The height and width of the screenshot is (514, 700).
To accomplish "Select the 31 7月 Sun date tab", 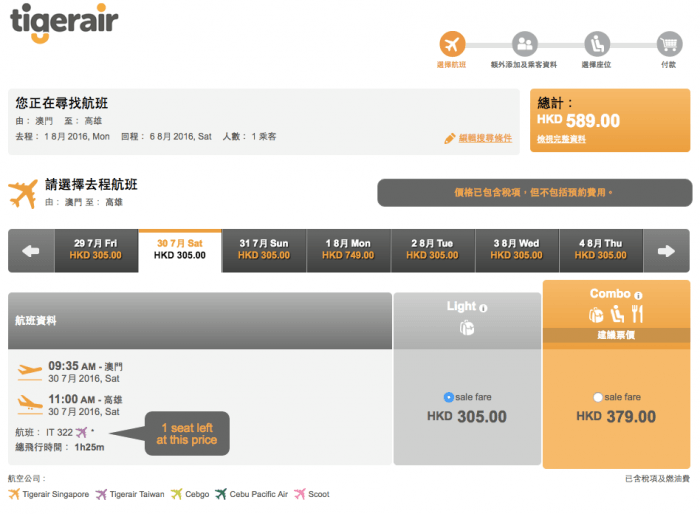I will (264, 250).
